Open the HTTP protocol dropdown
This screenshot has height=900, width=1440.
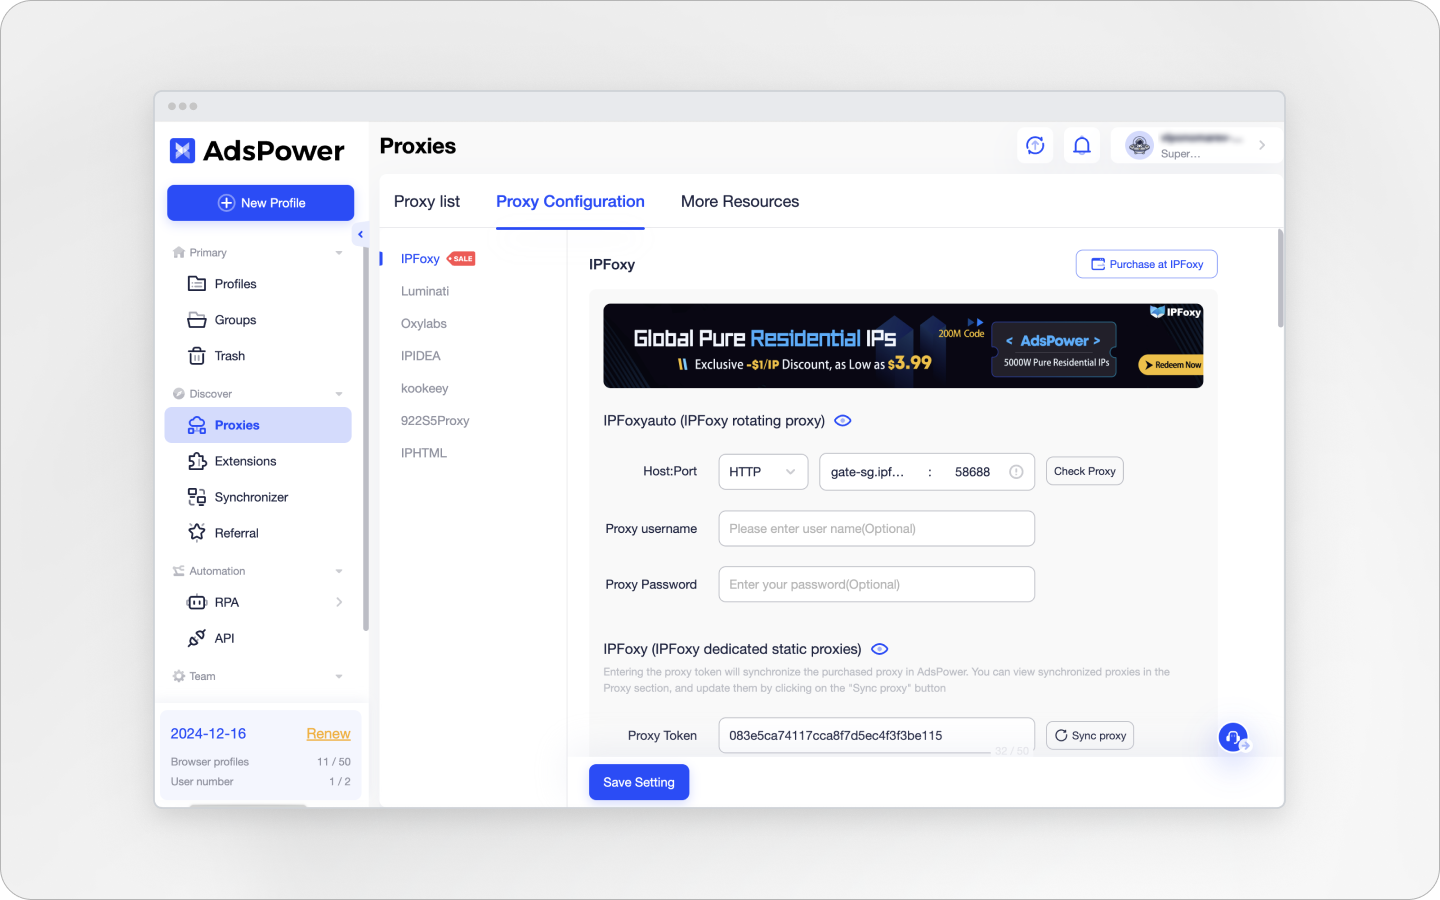(762, 471)
